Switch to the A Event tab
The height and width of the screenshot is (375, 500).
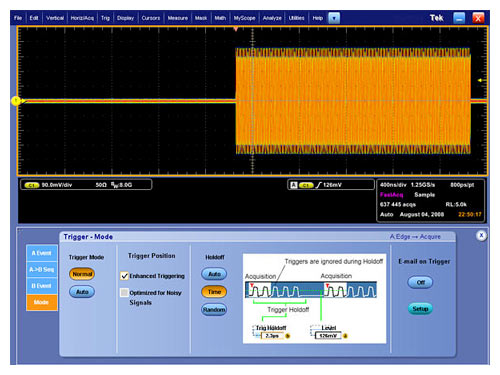coord(42,253)
